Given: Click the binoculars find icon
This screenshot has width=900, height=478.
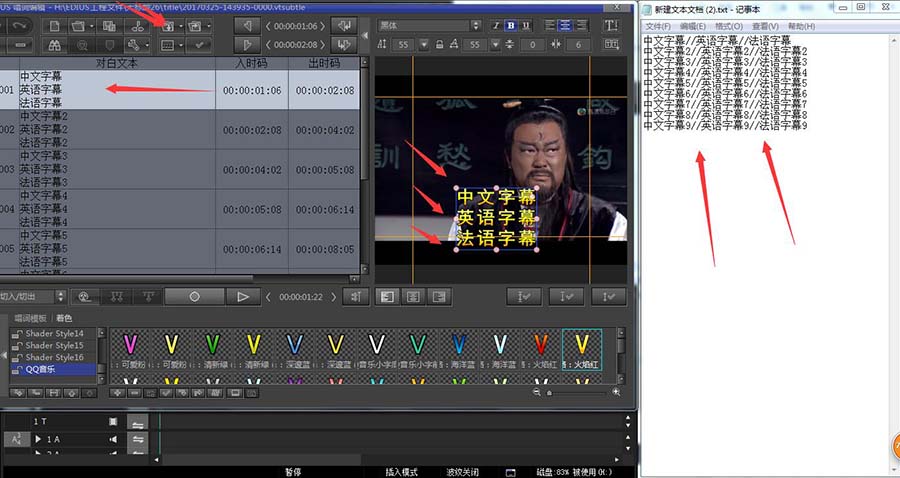Looking at the screenshot, I should click(55, 45).
